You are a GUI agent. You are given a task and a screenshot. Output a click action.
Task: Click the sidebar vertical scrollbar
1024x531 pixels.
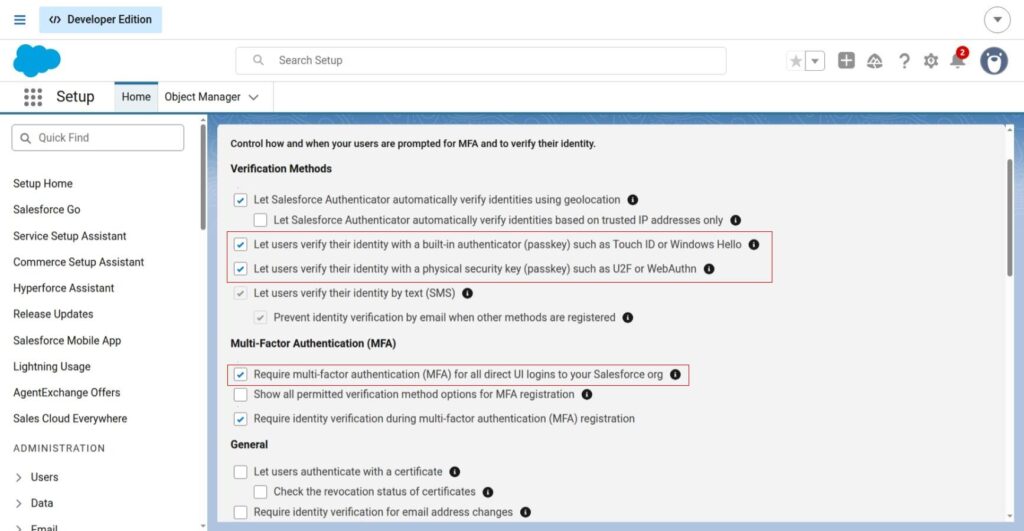[x=203, y=177]
